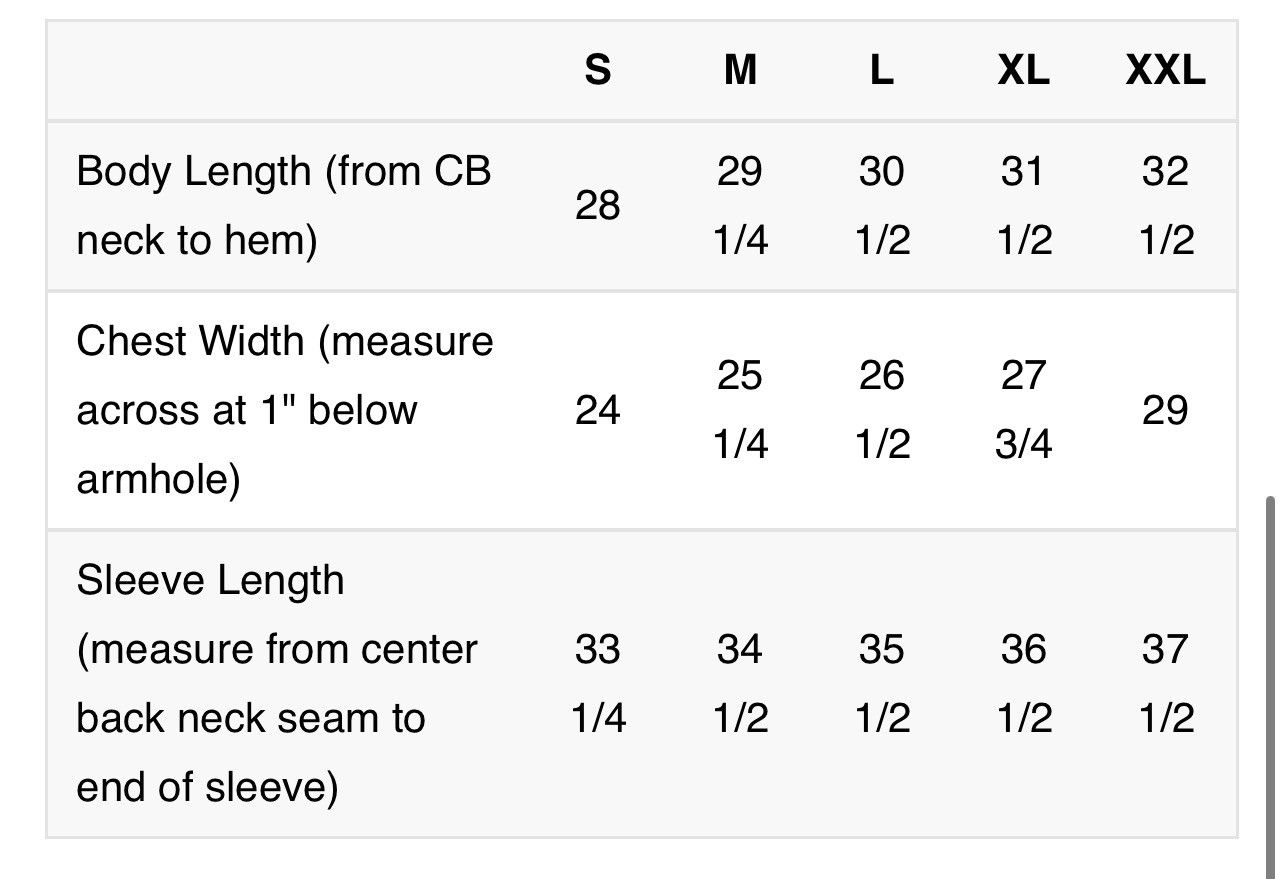
Task: Click chest width value 24 for S
Action: click(598, 410)
